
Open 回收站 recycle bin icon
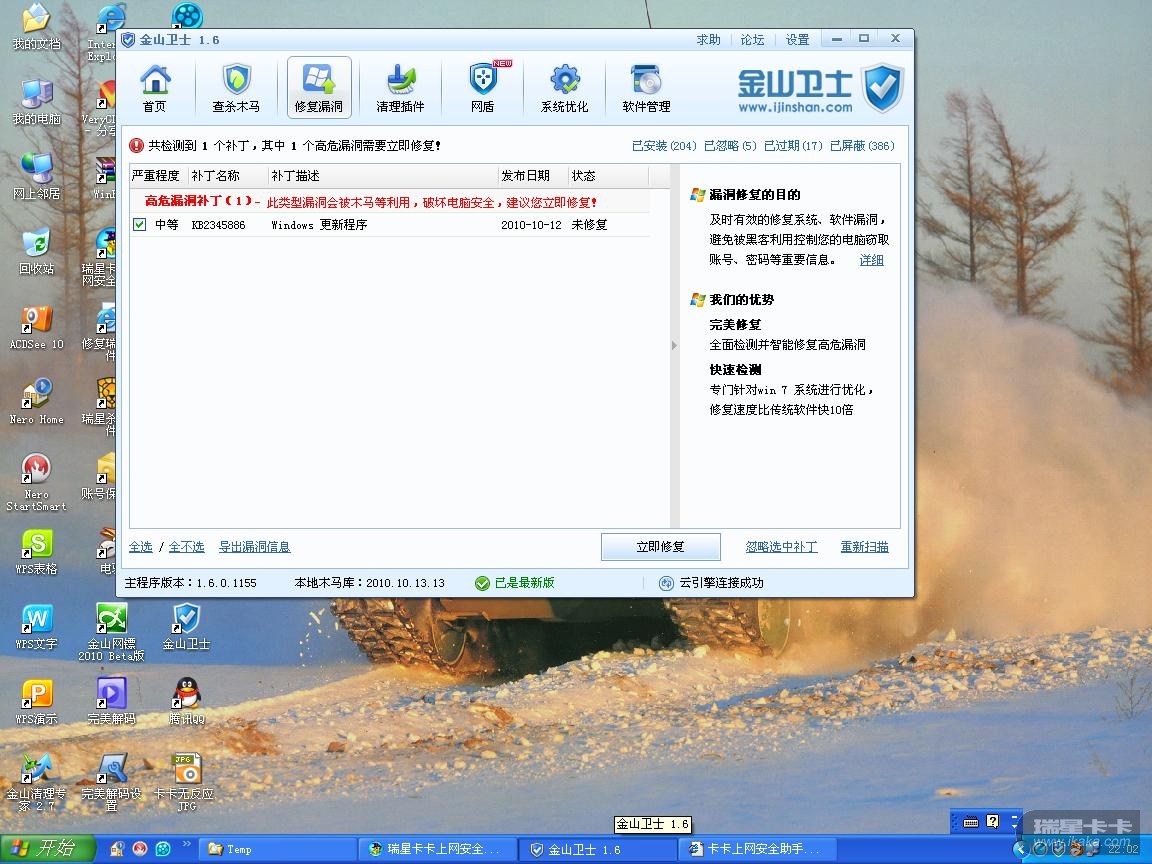pos(36,251)
